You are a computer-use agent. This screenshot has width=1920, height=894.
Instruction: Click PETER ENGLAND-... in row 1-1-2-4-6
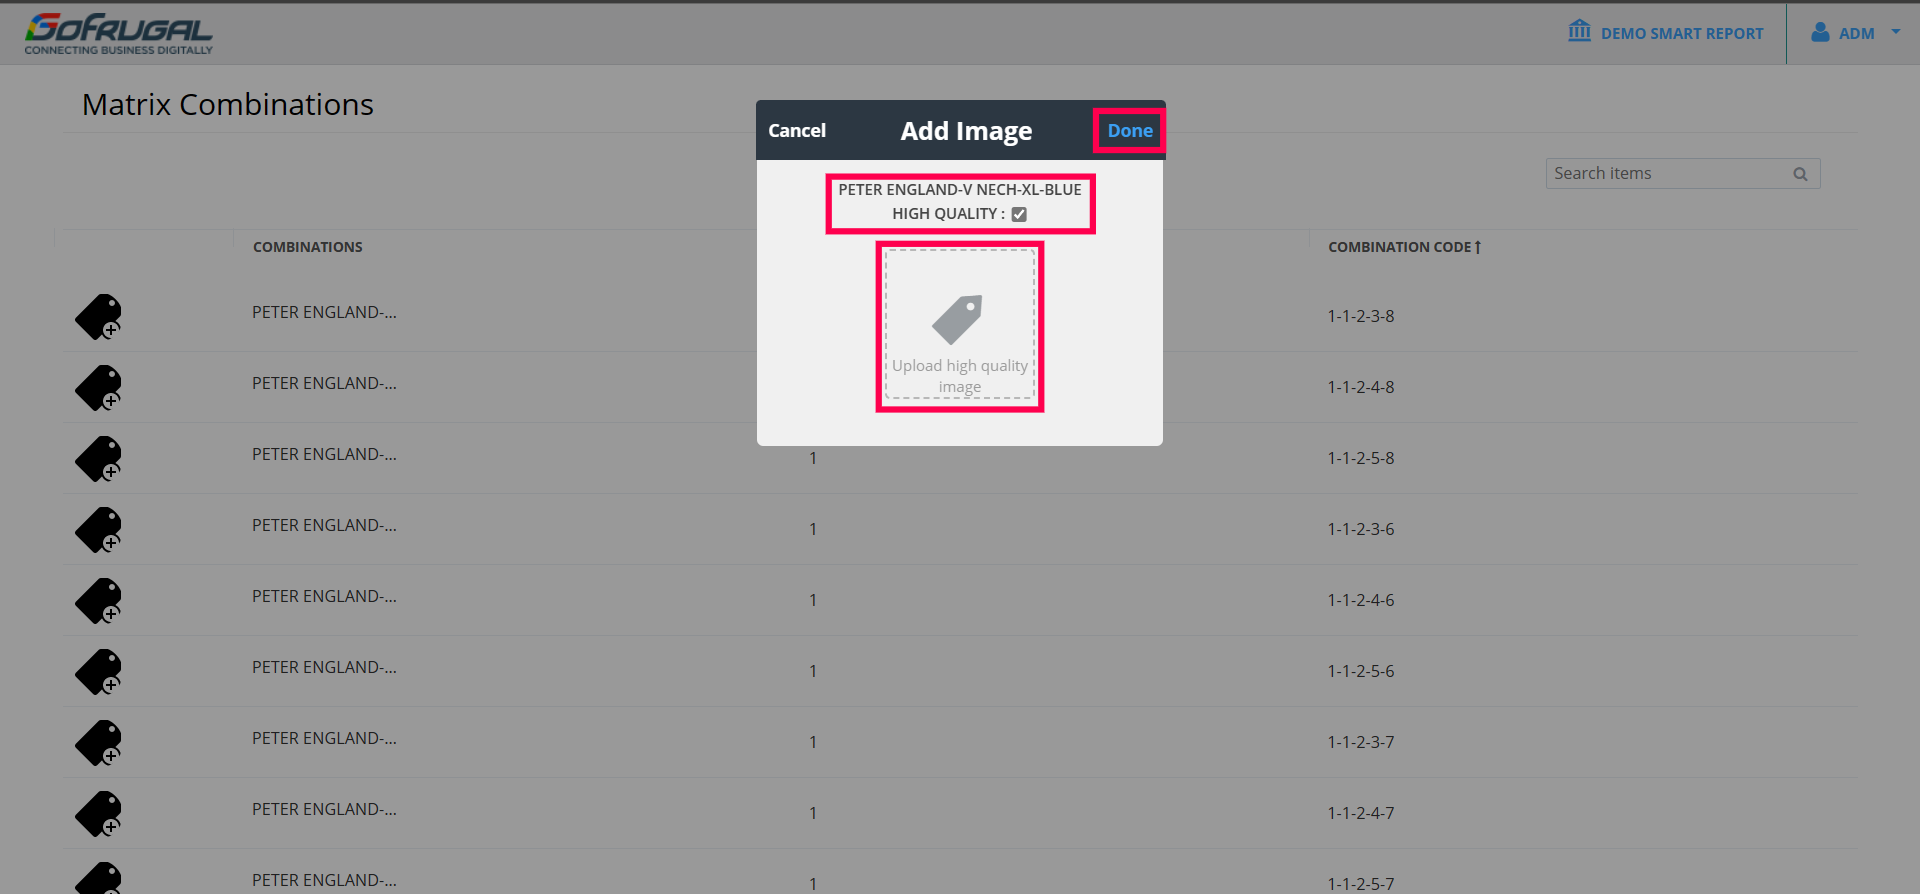324,596
